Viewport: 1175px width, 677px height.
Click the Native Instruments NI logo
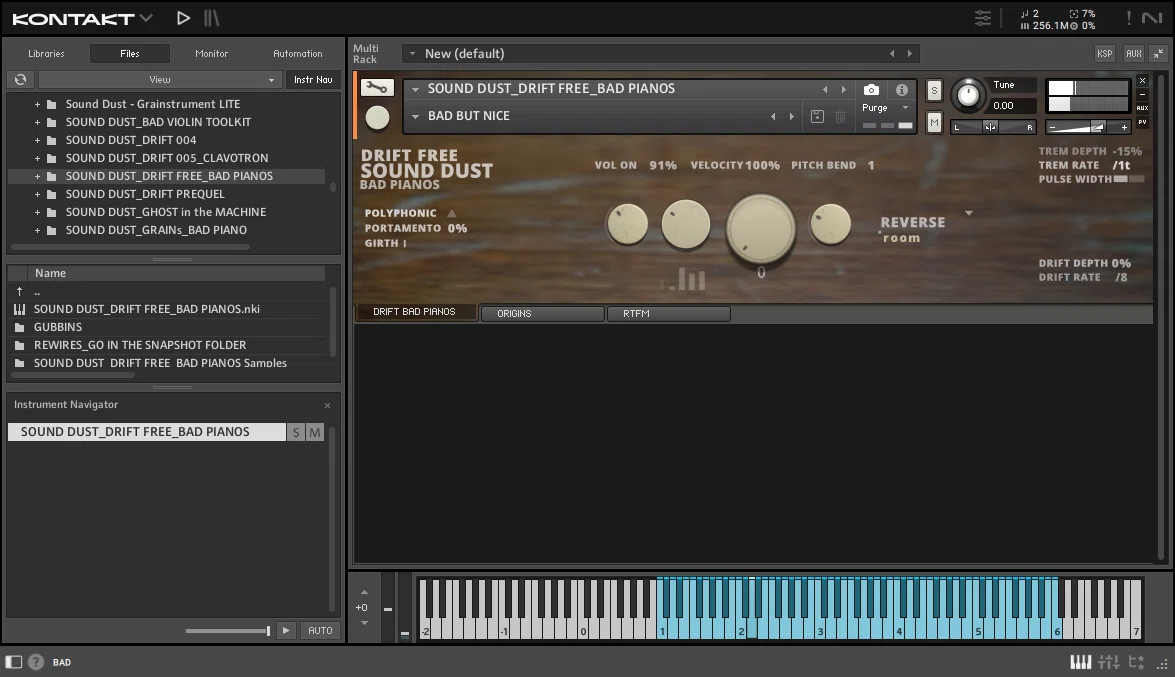tap(1152, 18)
